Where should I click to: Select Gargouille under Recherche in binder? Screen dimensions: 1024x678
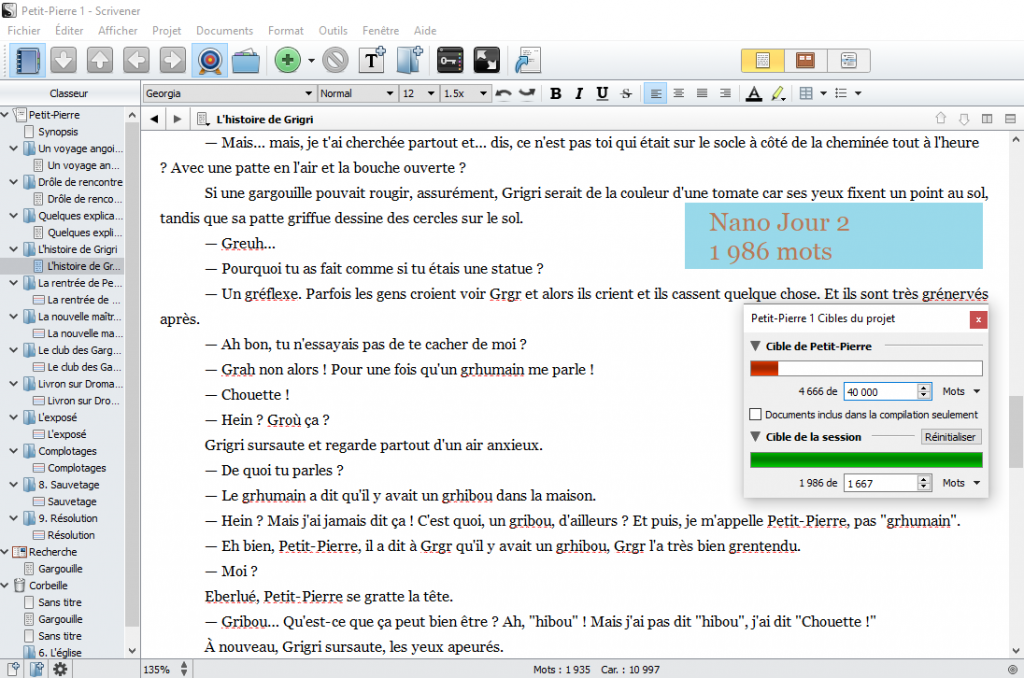click(60, 568)
